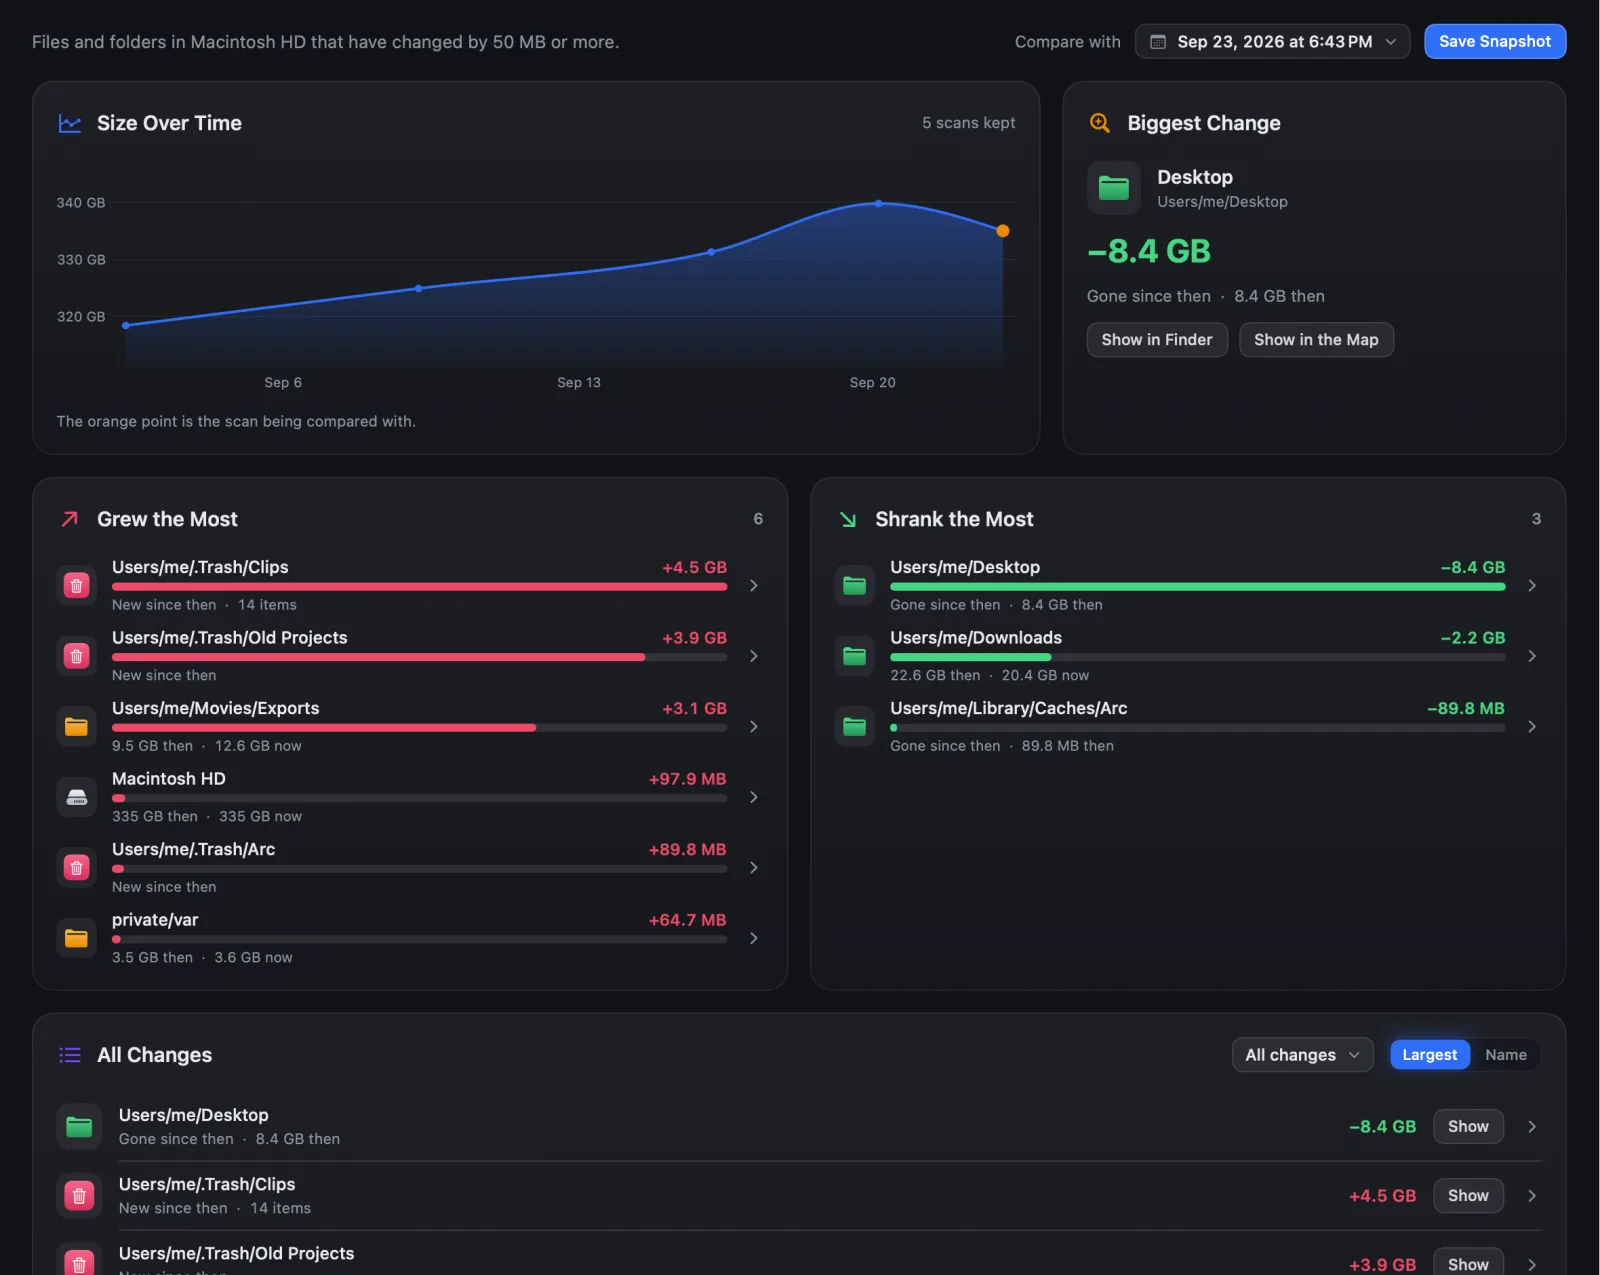Click Show in the Map button
This screenshot has height=1275, width=1600.
click(1316, 340)
